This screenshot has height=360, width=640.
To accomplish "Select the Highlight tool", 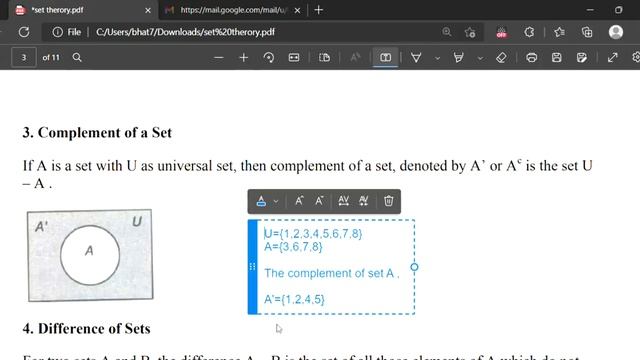I will click(459, 58).
